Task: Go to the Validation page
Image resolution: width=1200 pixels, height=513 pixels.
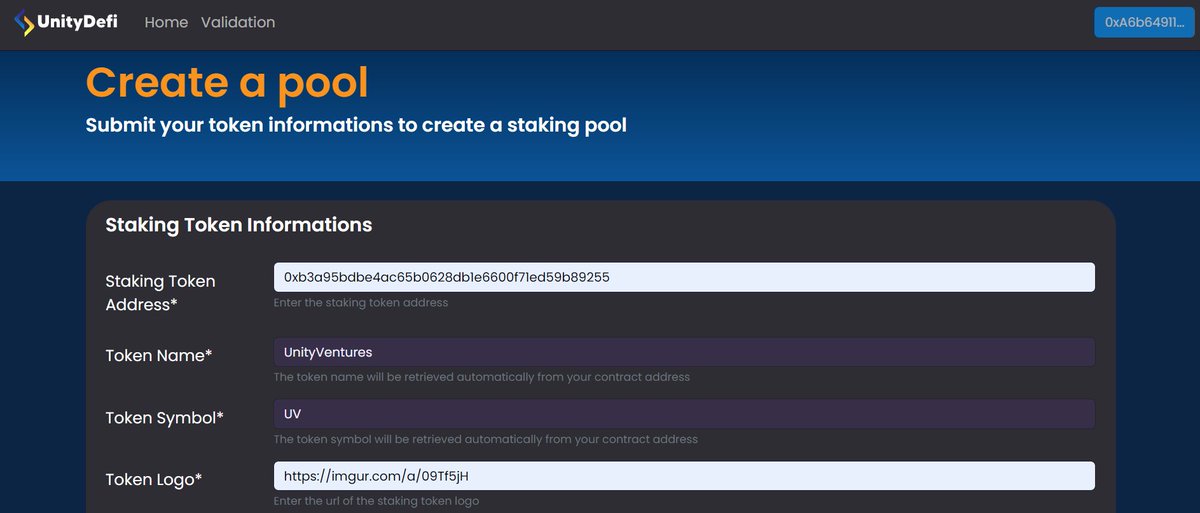Action: pos(238,22)
